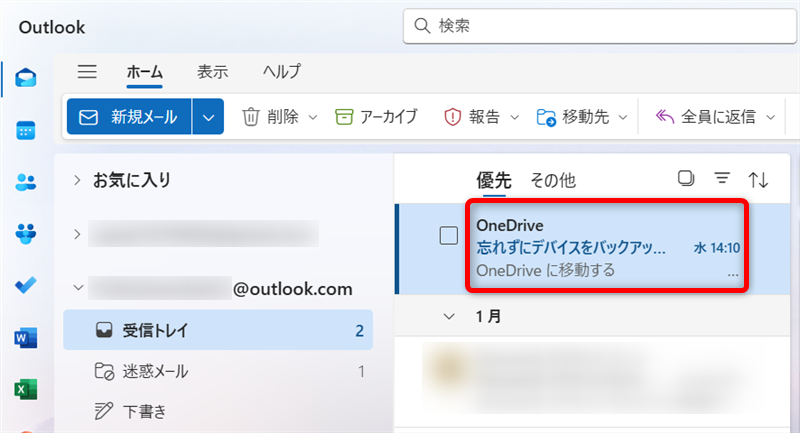Click the 新規メール button
This screenshot has width=800, height=433.
point(129,117)
